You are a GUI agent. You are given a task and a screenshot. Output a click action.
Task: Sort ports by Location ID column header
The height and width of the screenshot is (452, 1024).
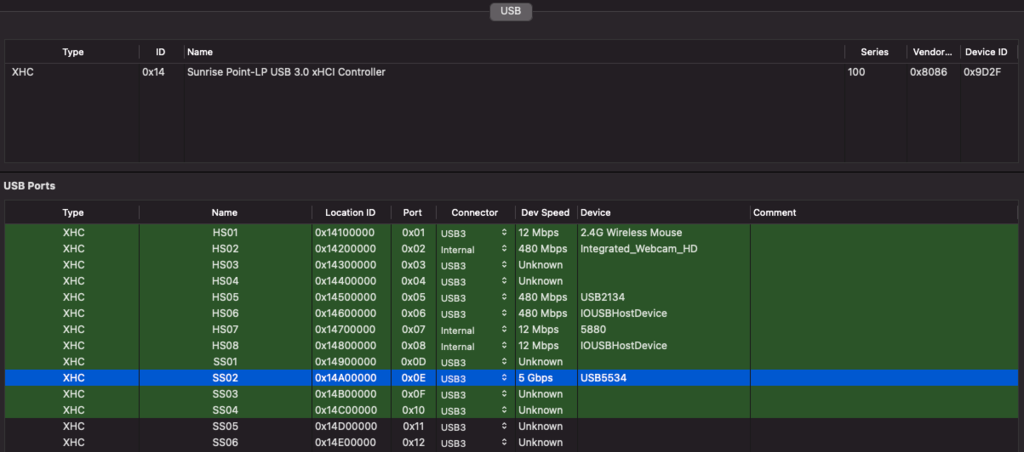[x=350, y=213]
